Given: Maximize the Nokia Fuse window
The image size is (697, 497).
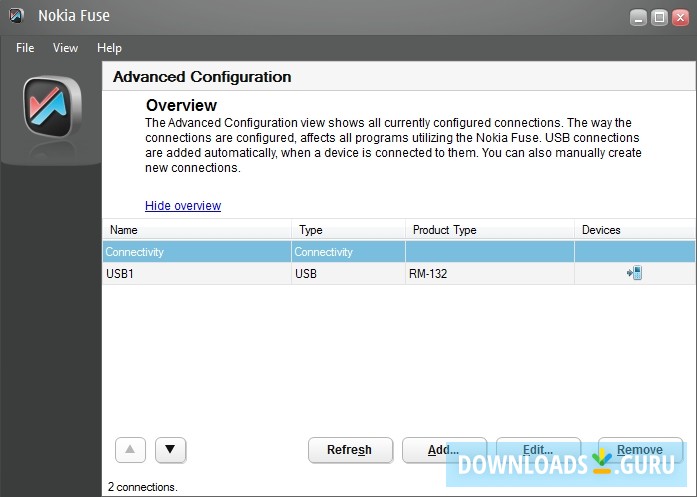Looking at the screenshot, I should [660, 18].
